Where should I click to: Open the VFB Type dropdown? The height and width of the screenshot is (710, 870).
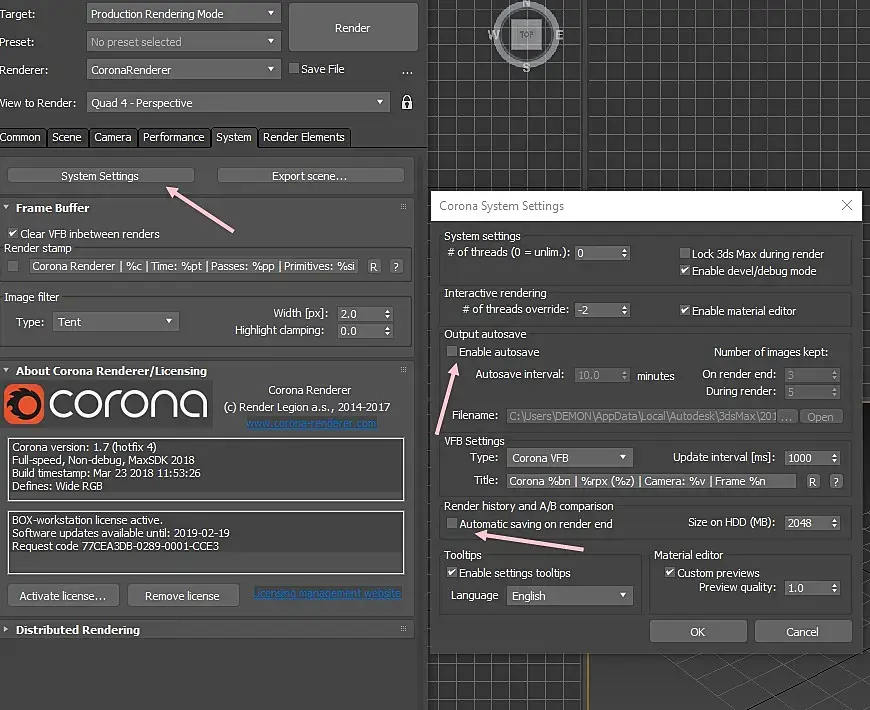[568, 458]
